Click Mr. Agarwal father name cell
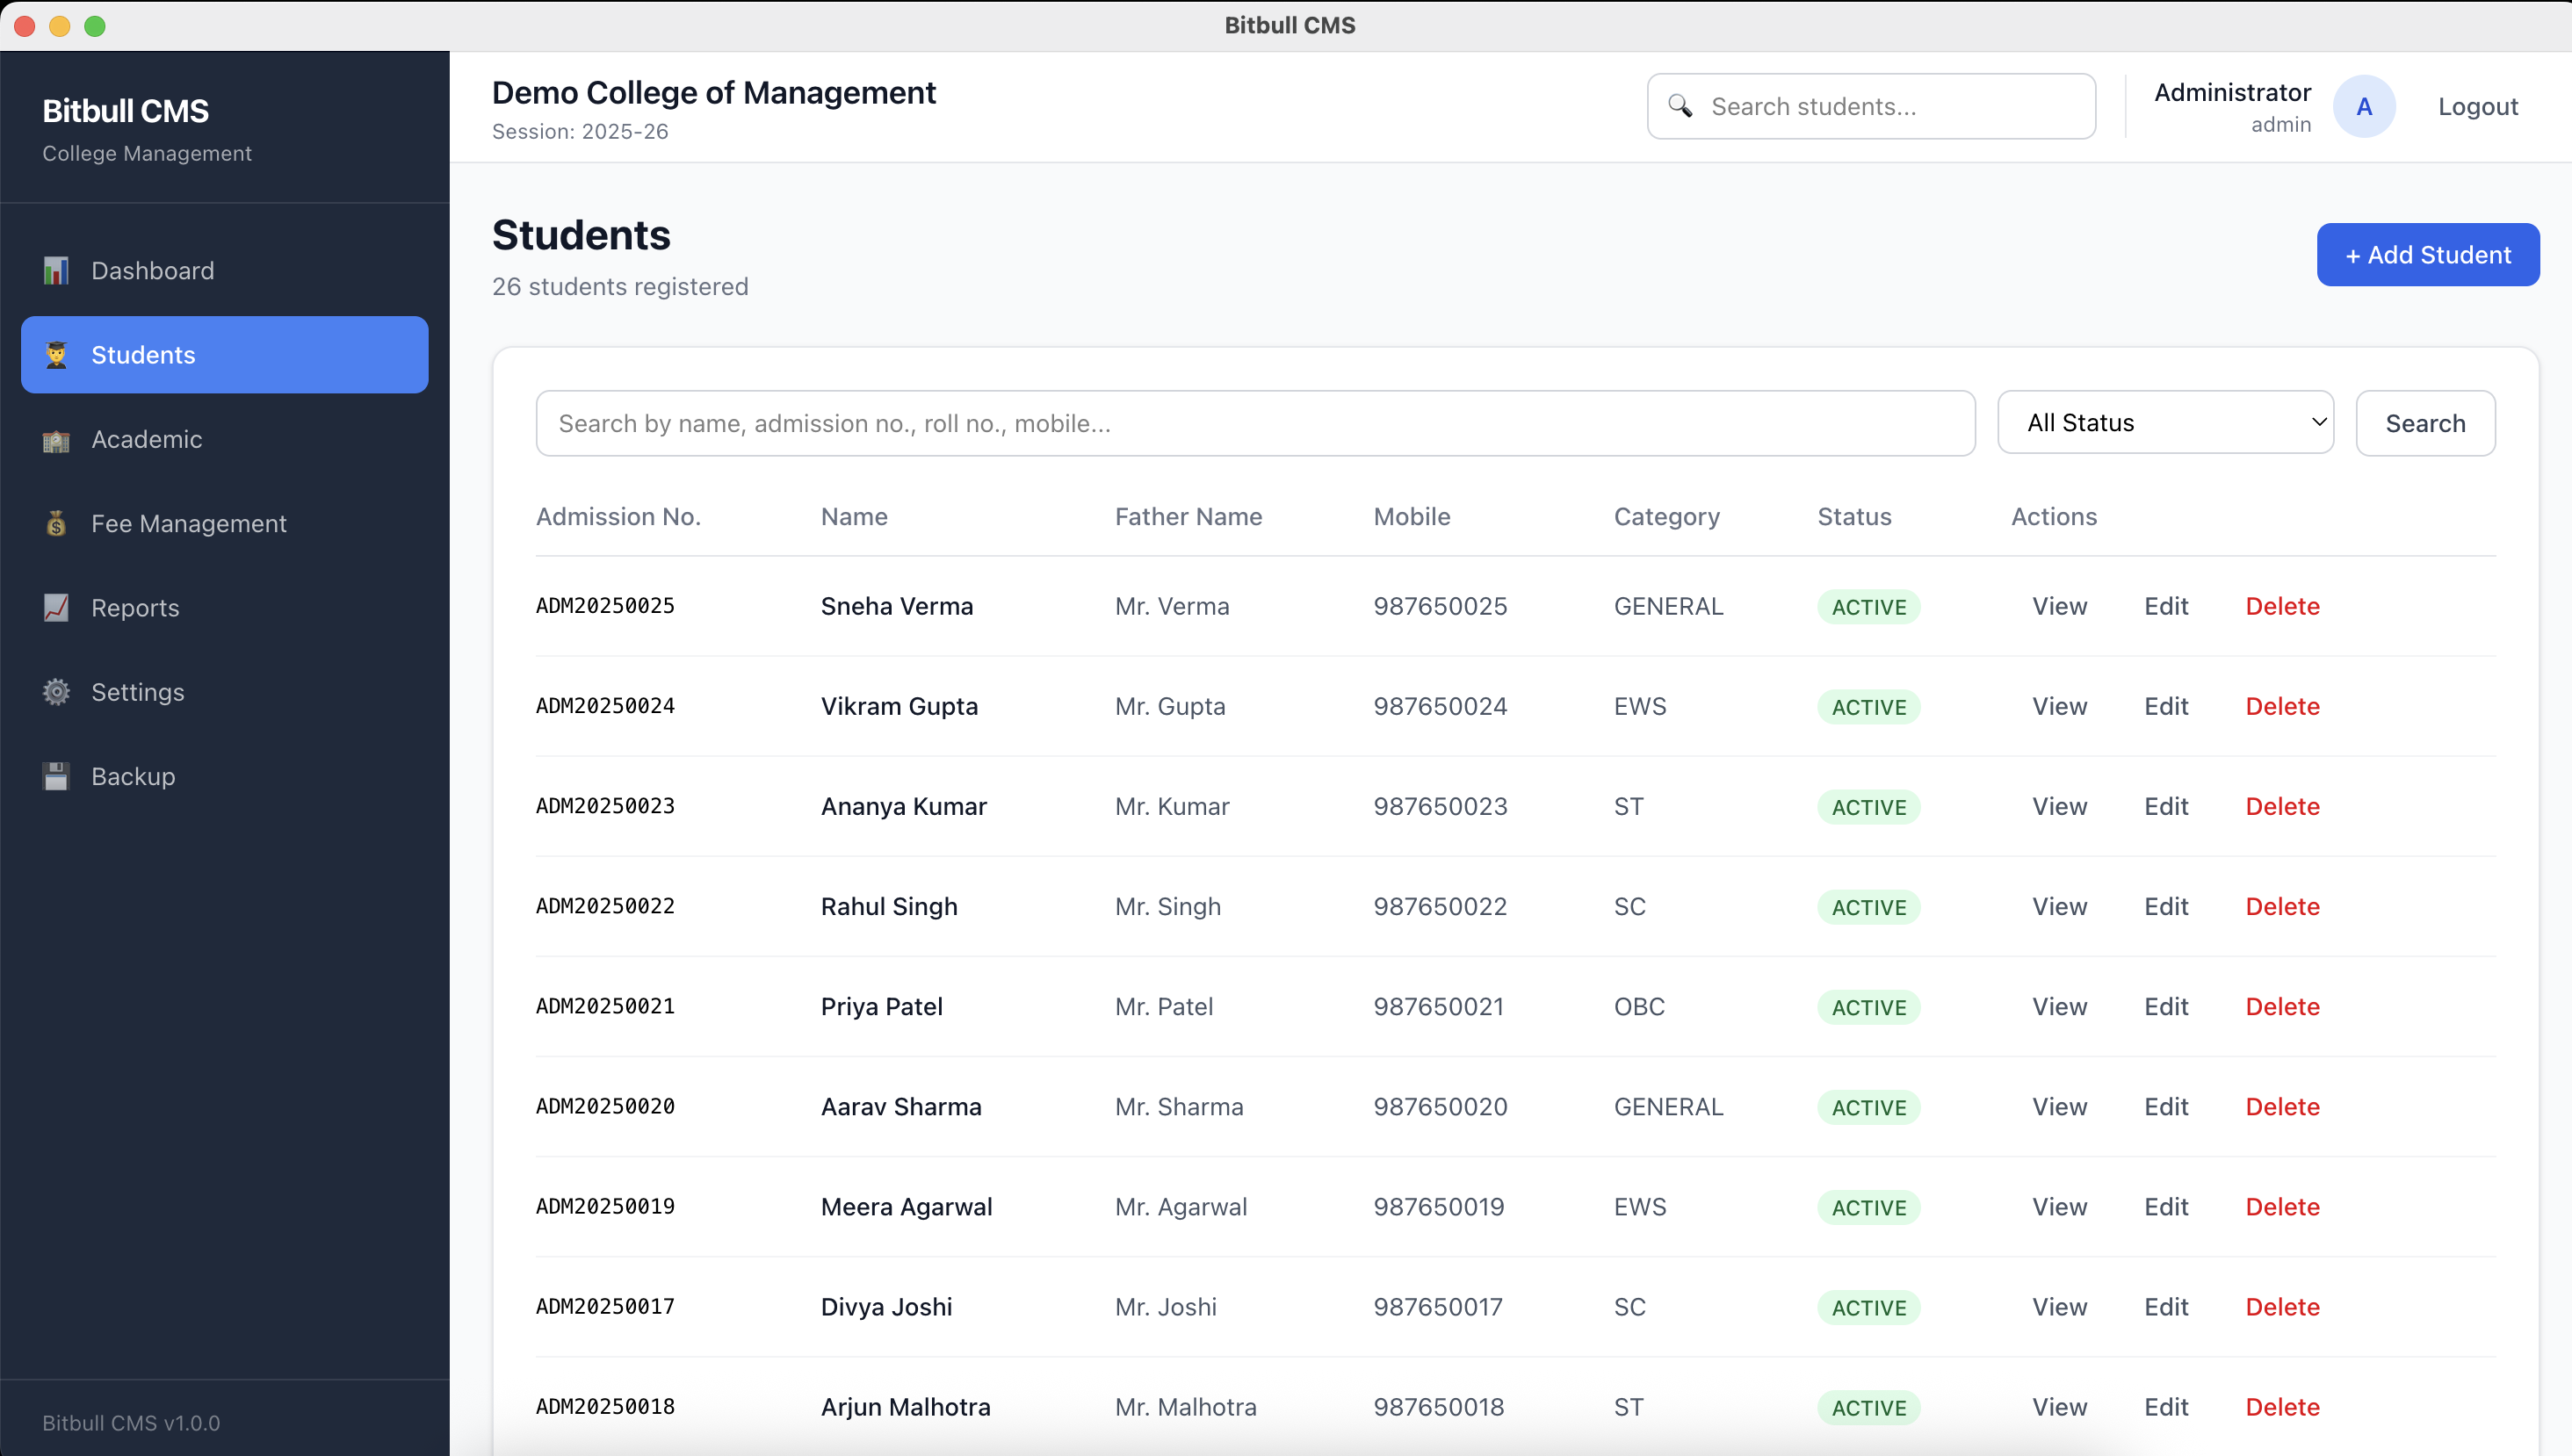 (1181, 1207)
